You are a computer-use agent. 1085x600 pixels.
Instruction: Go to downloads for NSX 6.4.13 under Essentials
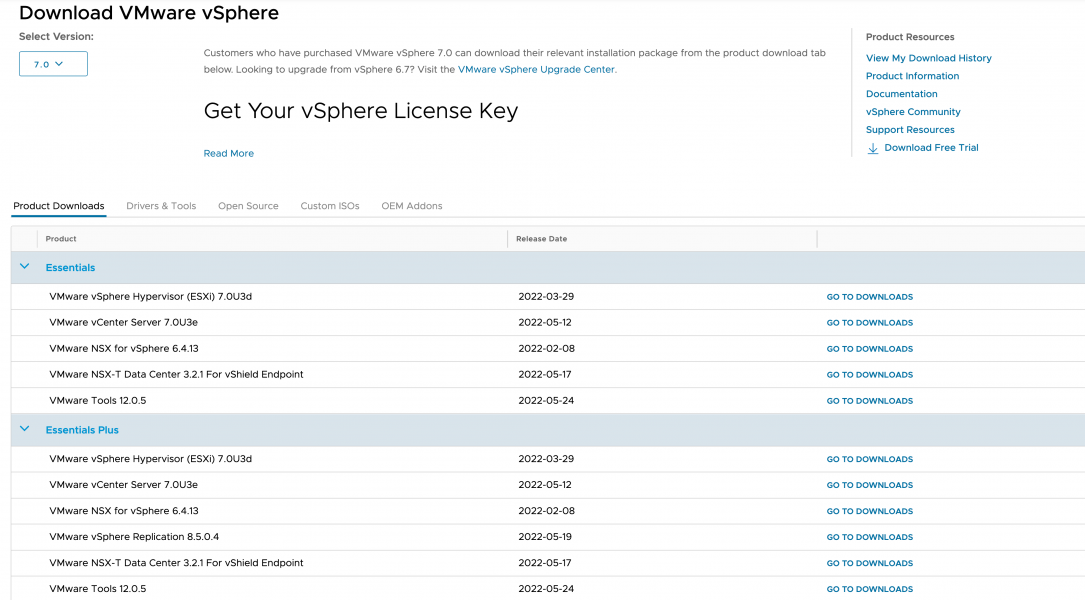click(x=870, y=349)
